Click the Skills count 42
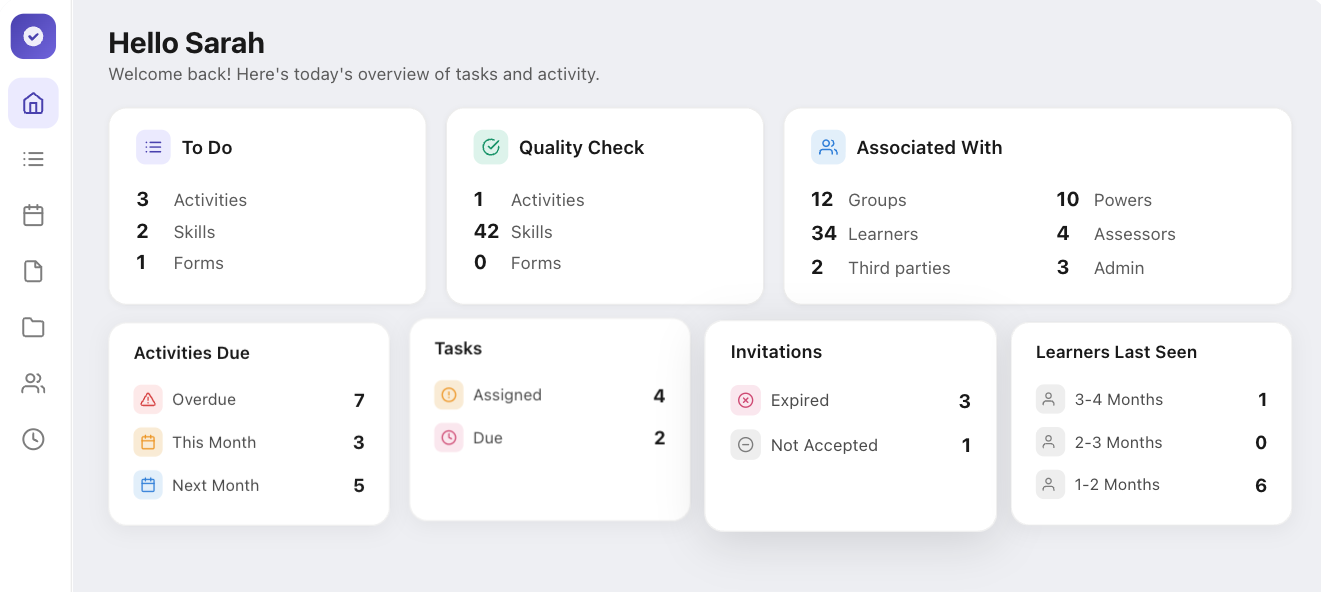The width and height of the screenshot is (1321, 592). click(486, 232)
